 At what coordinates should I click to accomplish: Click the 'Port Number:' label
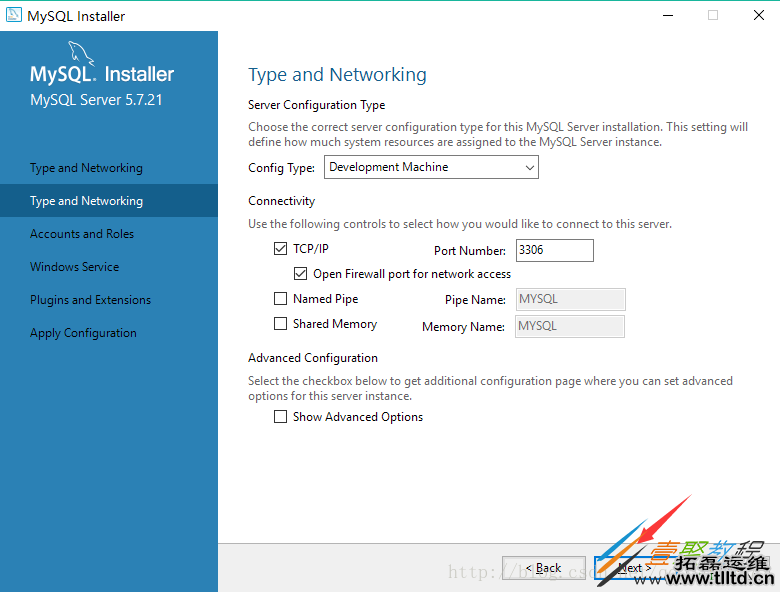pyautogui.click(x=470, y=251)
